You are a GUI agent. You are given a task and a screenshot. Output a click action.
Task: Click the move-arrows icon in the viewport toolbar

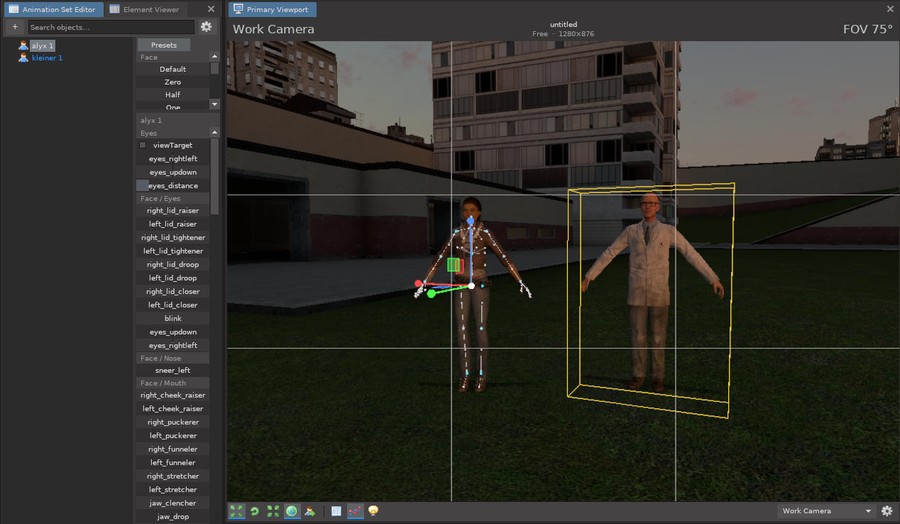click(236, 511)
